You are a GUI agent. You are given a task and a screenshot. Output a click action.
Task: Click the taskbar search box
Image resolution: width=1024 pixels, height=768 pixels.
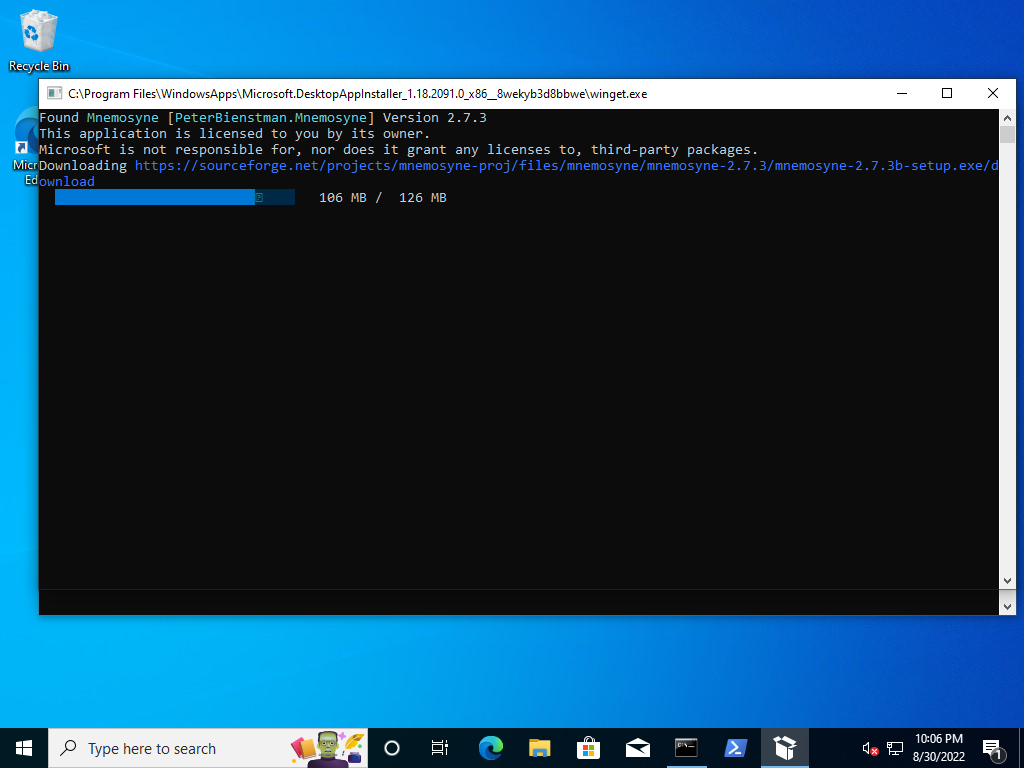[208, 748]
